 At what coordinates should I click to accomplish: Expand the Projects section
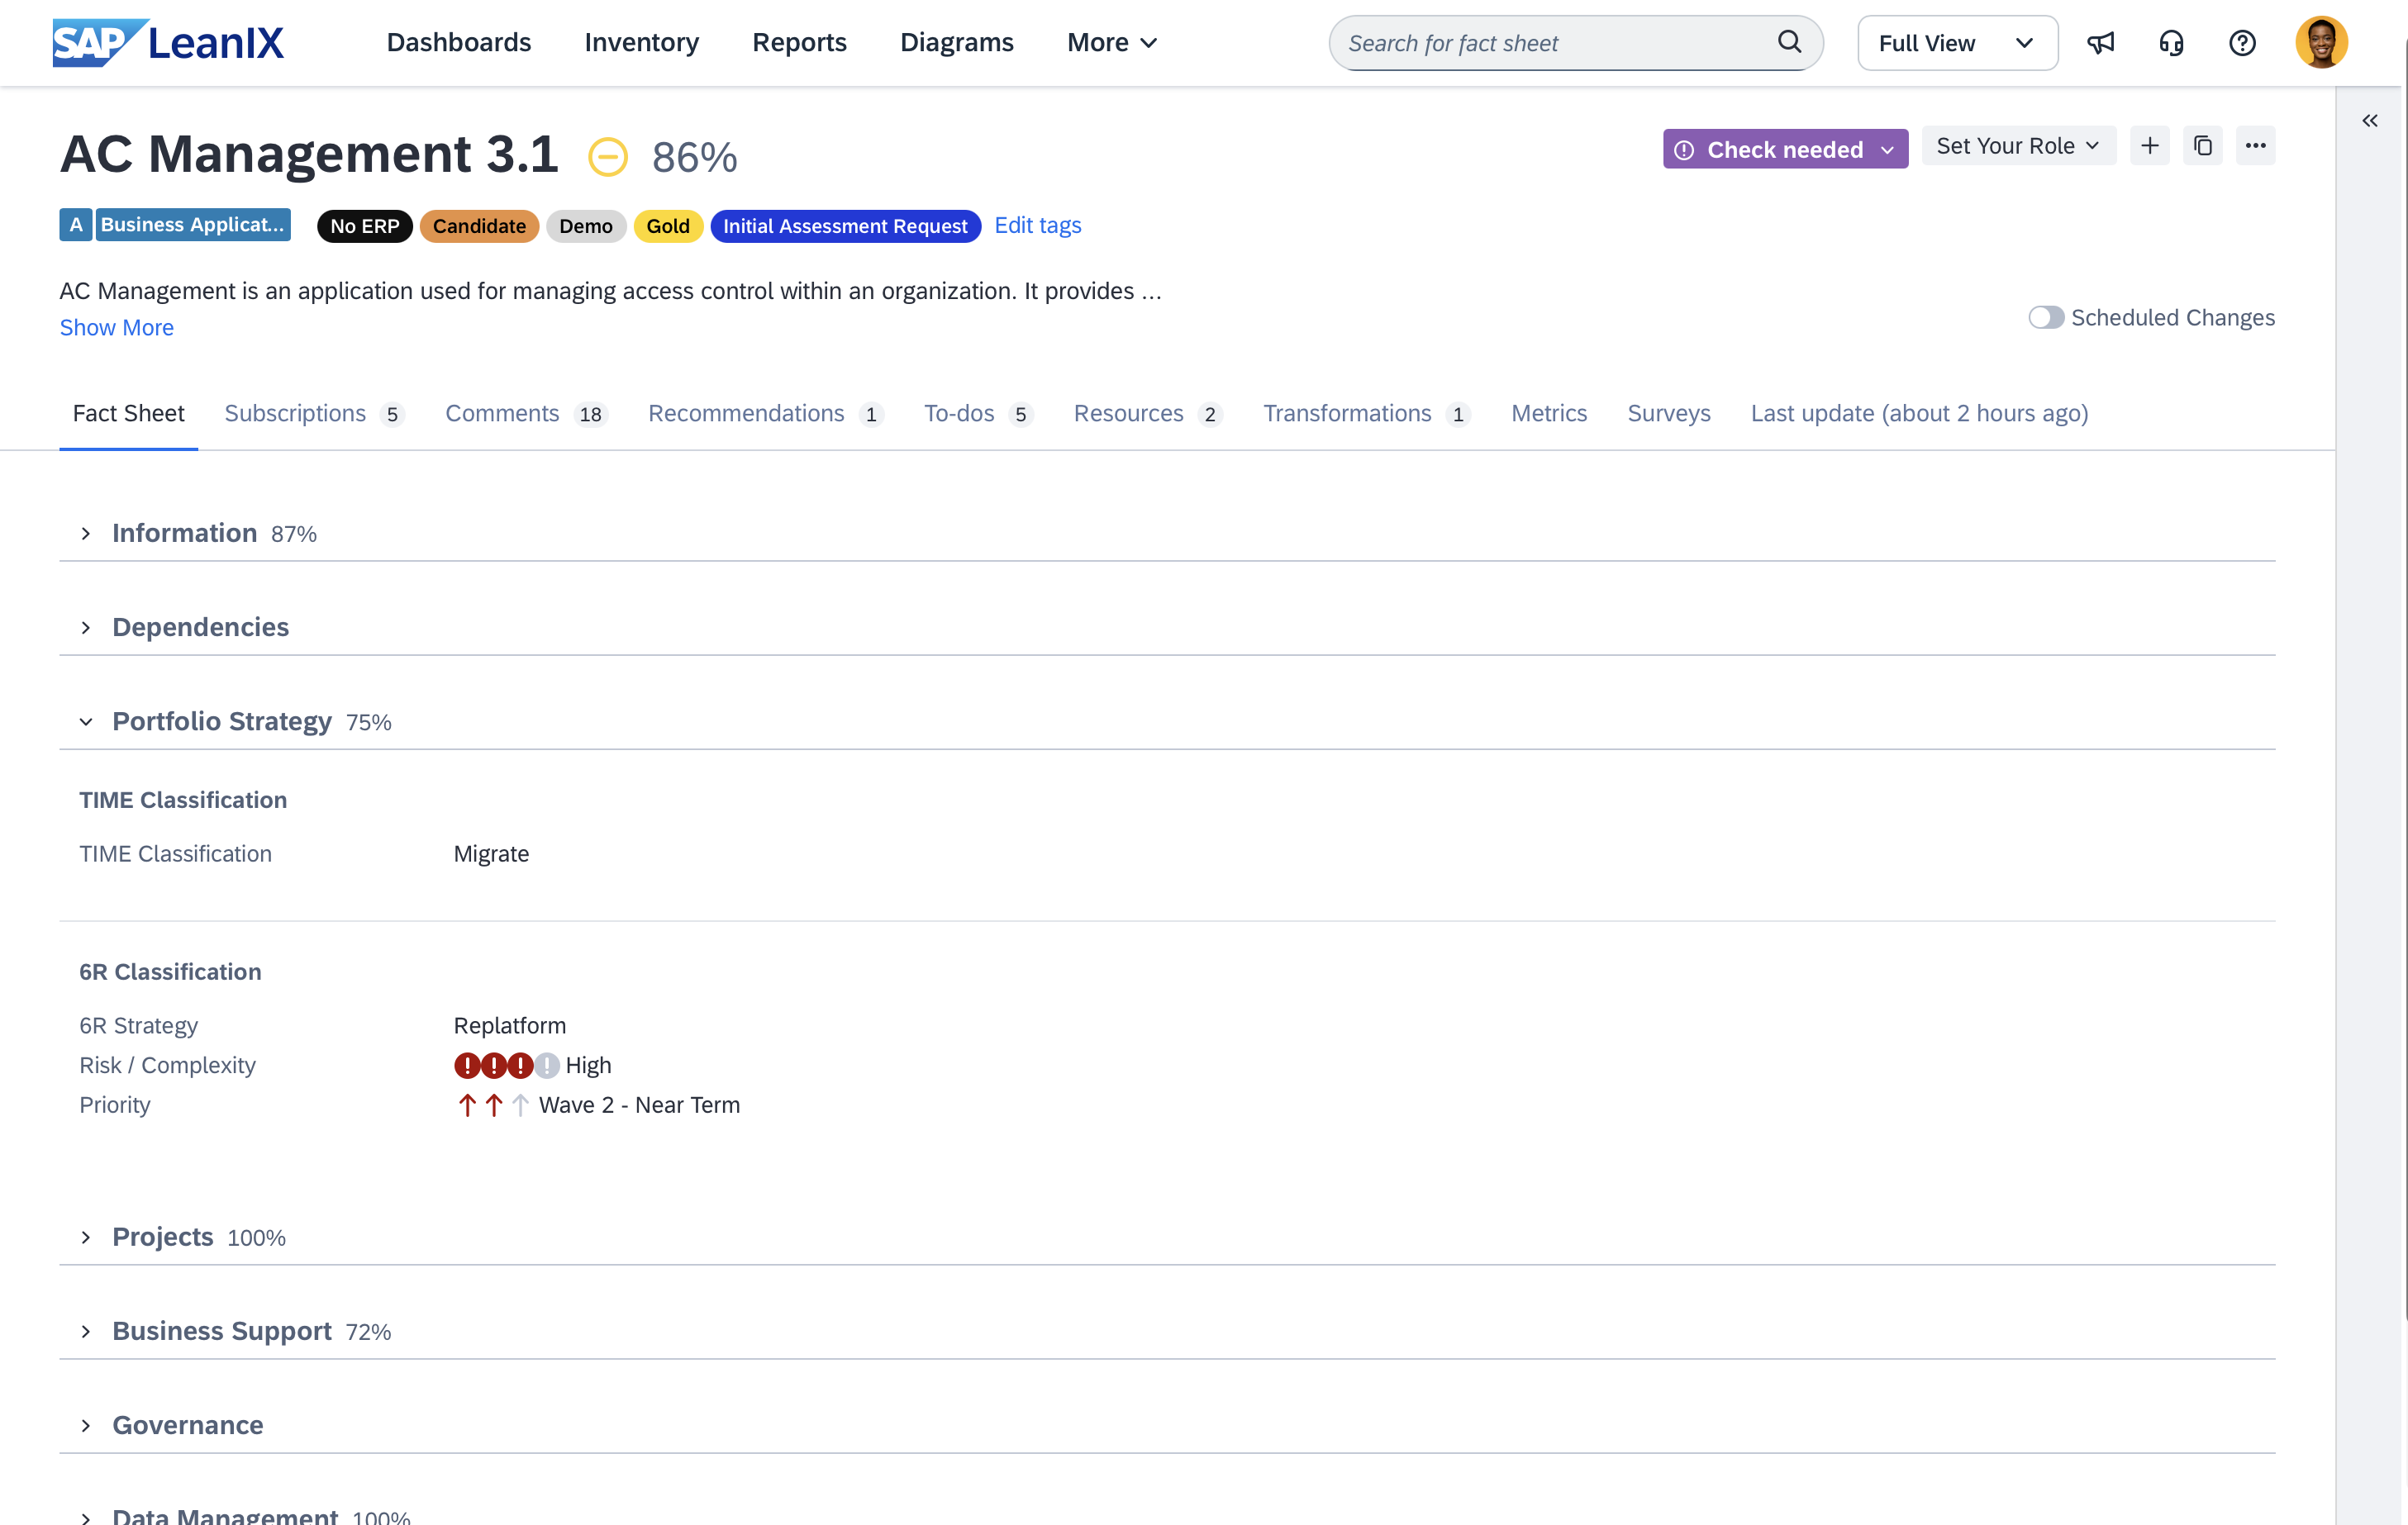[x=85, y=1238]
